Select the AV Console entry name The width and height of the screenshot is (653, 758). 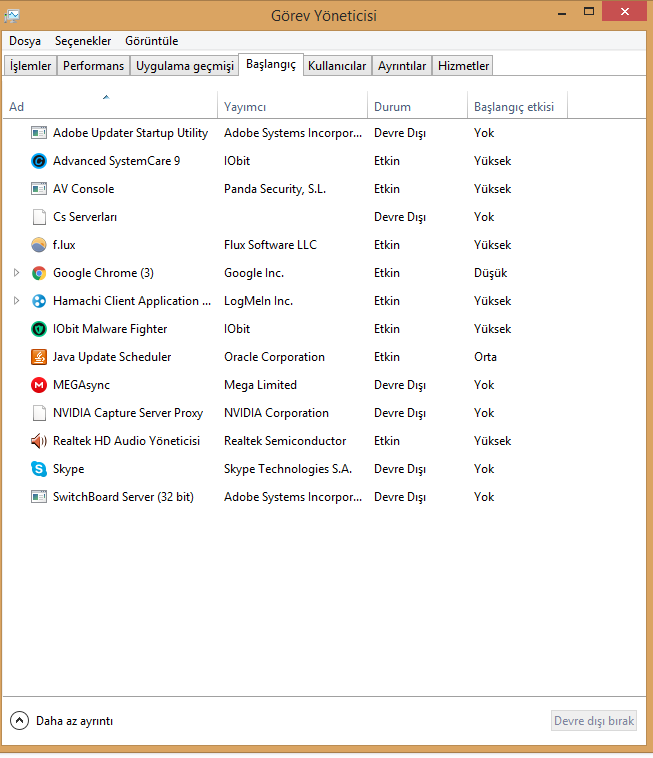(x=84, y=189)
